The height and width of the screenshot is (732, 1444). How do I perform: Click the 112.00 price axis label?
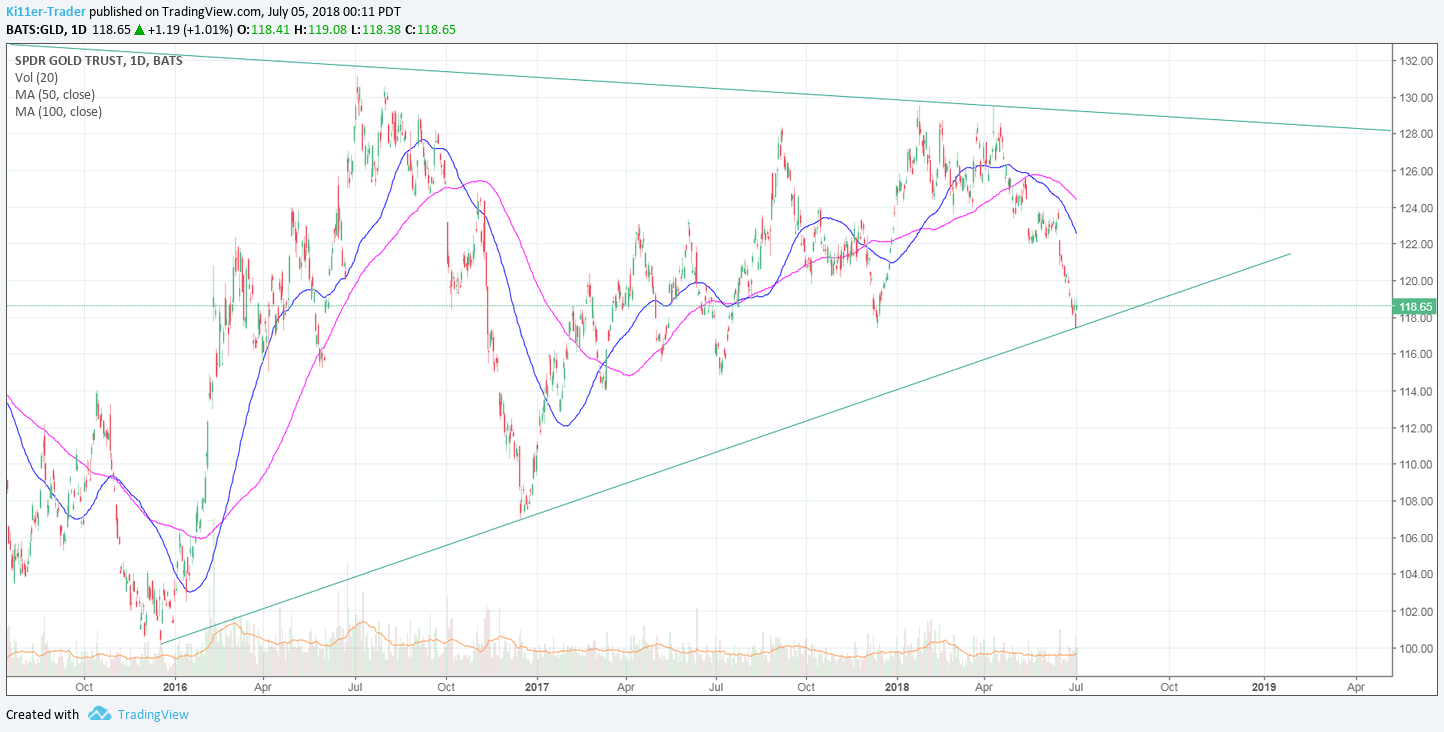coord(1416,428)
